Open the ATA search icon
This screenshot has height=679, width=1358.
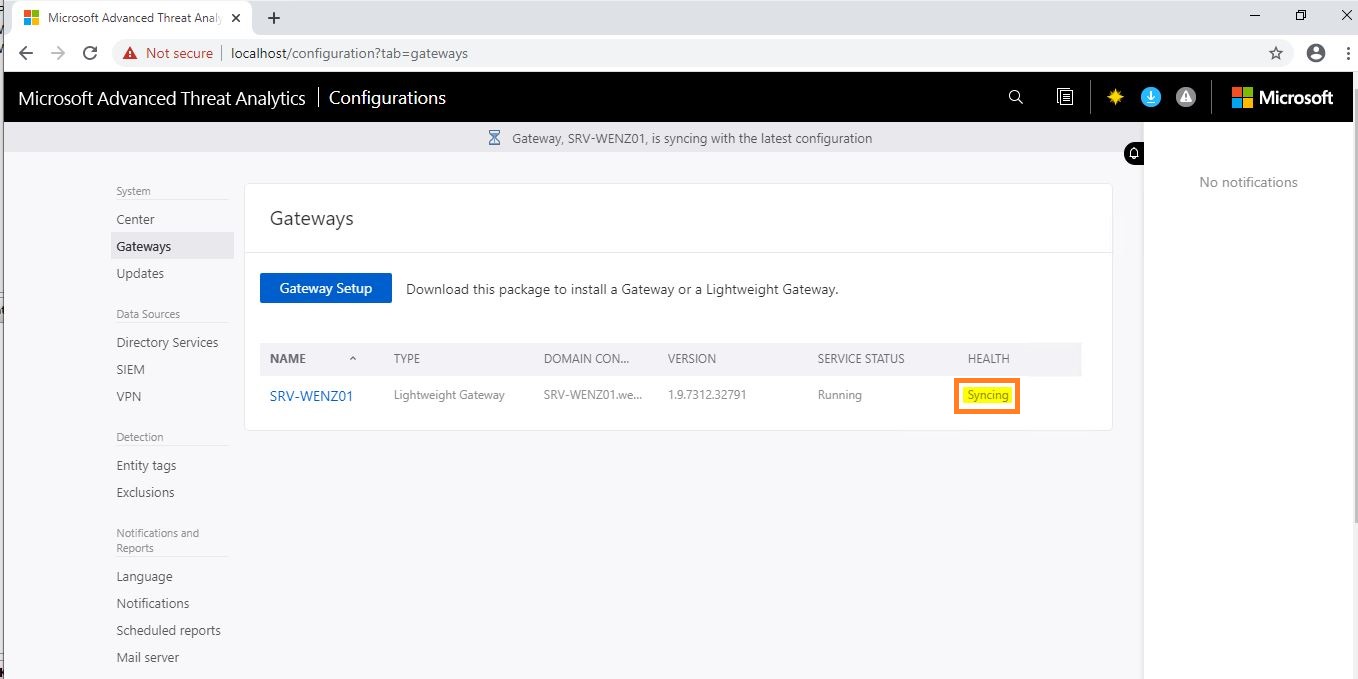coord(1016,97)
